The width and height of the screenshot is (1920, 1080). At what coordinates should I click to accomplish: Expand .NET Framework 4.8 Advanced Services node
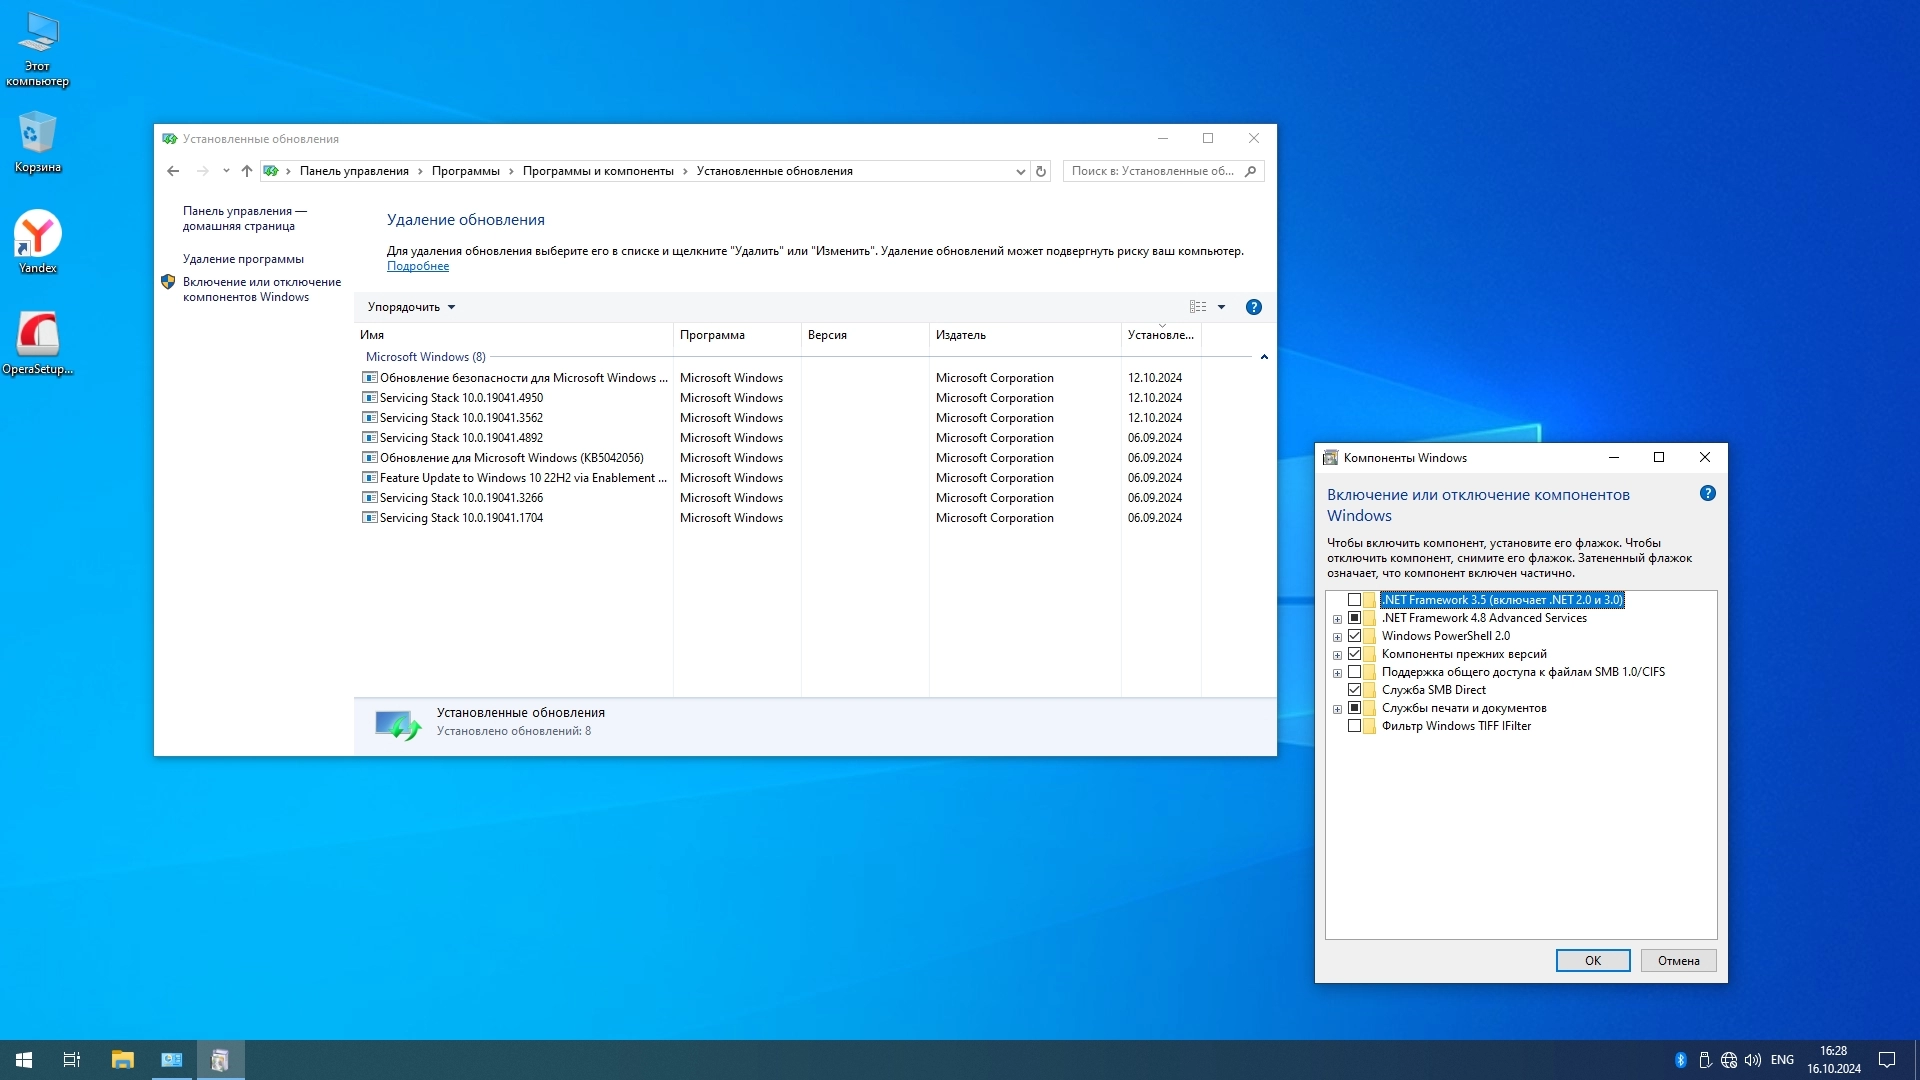tap(1337, 619)
